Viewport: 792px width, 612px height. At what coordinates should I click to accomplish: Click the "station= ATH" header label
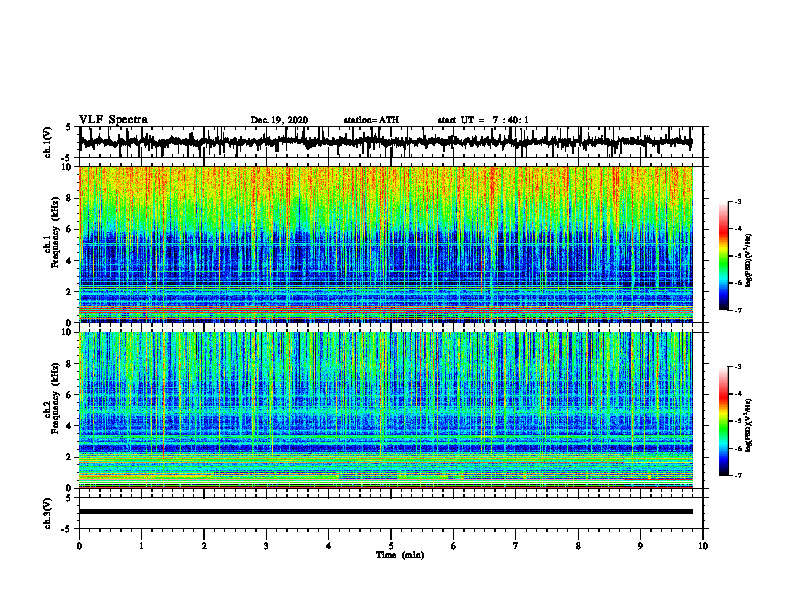(371, 120)
